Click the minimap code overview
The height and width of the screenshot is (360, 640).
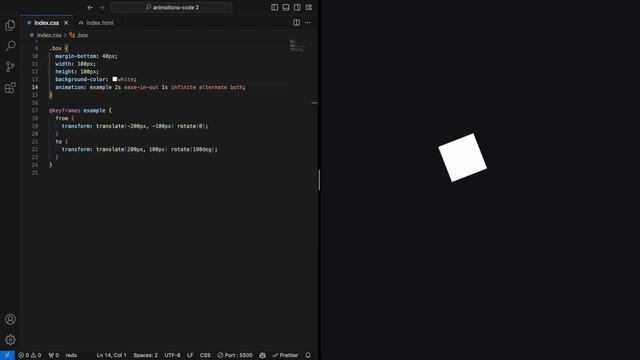pyautogui.click(x=297, y=46)
